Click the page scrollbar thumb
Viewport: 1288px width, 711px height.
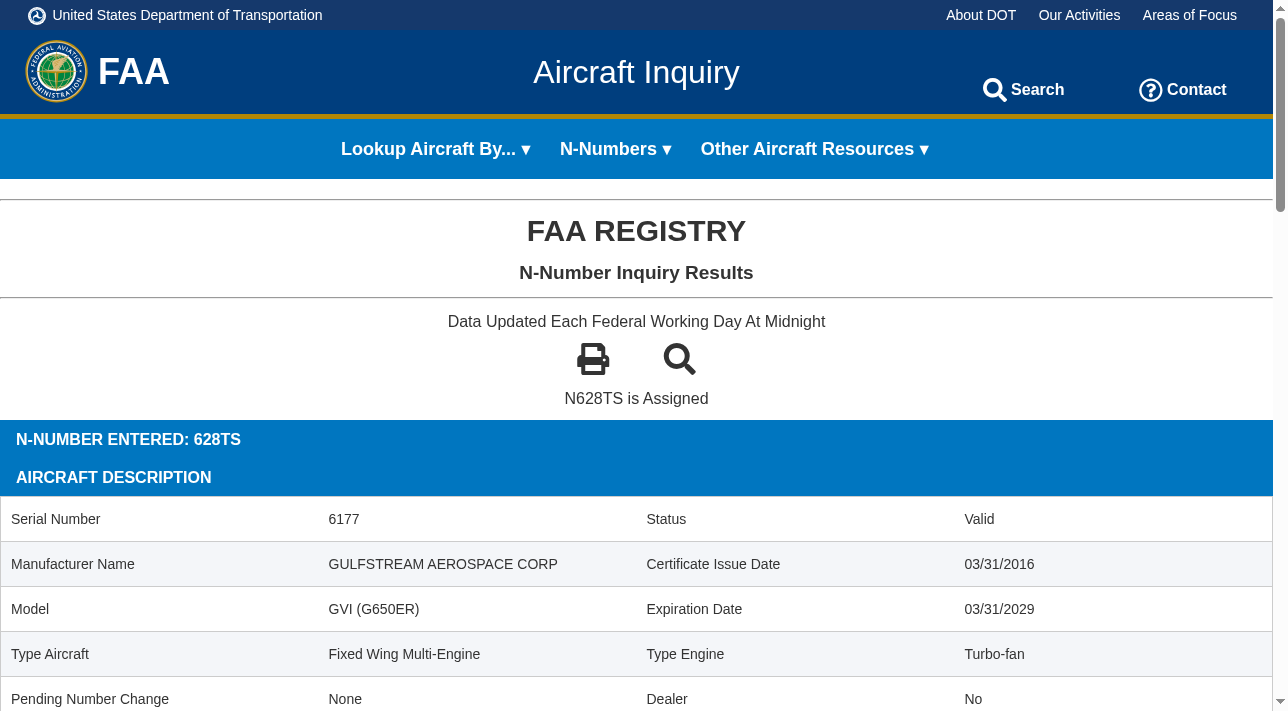[x=1280, y=114]
